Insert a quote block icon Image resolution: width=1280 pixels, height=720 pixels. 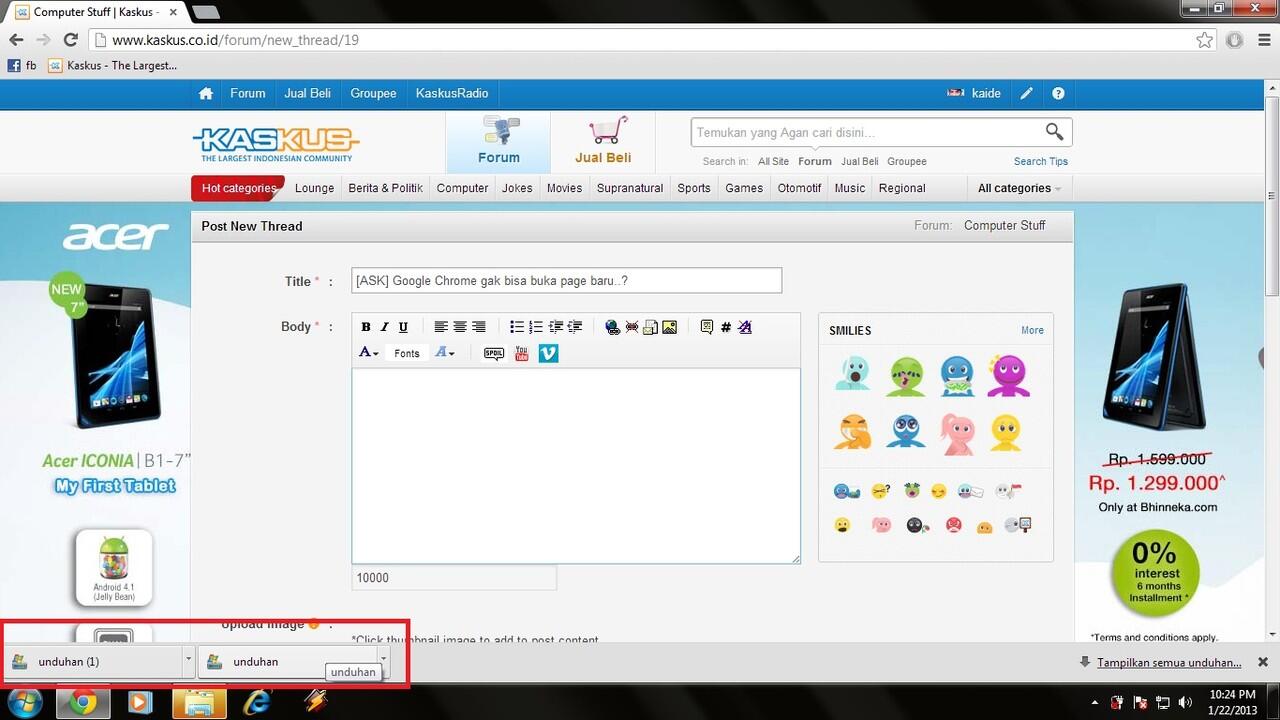coord(707,327)
